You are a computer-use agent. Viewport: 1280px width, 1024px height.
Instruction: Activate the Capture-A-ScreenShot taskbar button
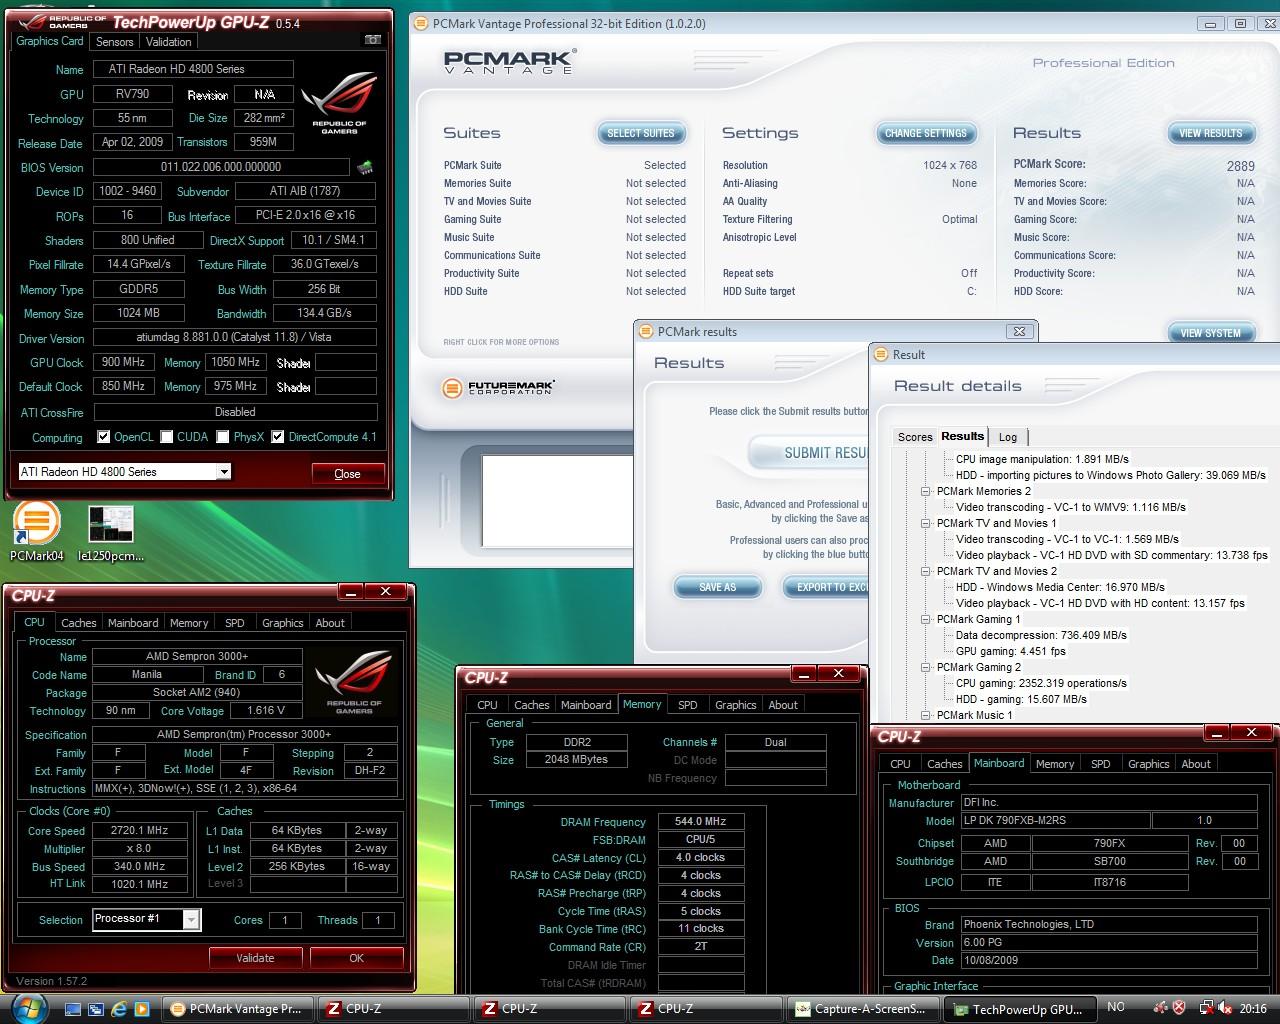point(863,1009)
